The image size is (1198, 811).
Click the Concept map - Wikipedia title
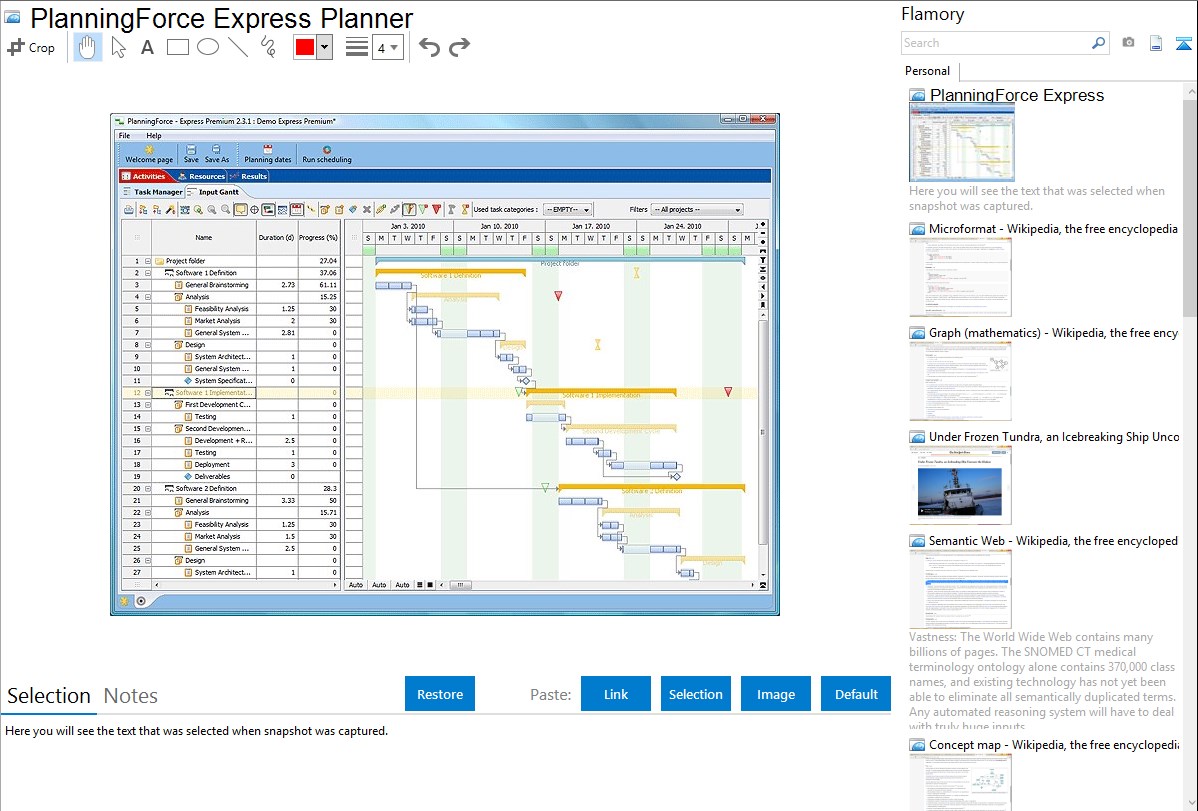coord(1054,744)
